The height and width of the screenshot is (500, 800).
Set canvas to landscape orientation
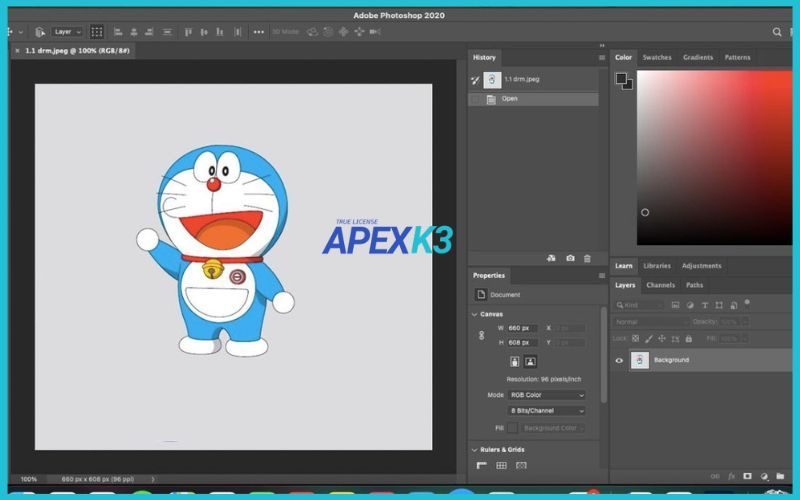click(x=530, y=362)
